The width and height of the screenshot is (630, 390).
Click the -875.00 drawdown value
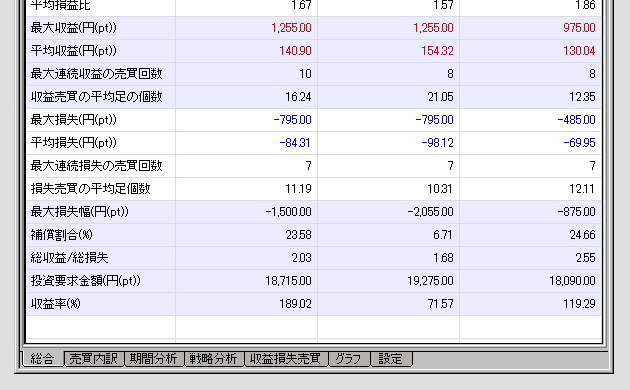[x=577, y=212]
